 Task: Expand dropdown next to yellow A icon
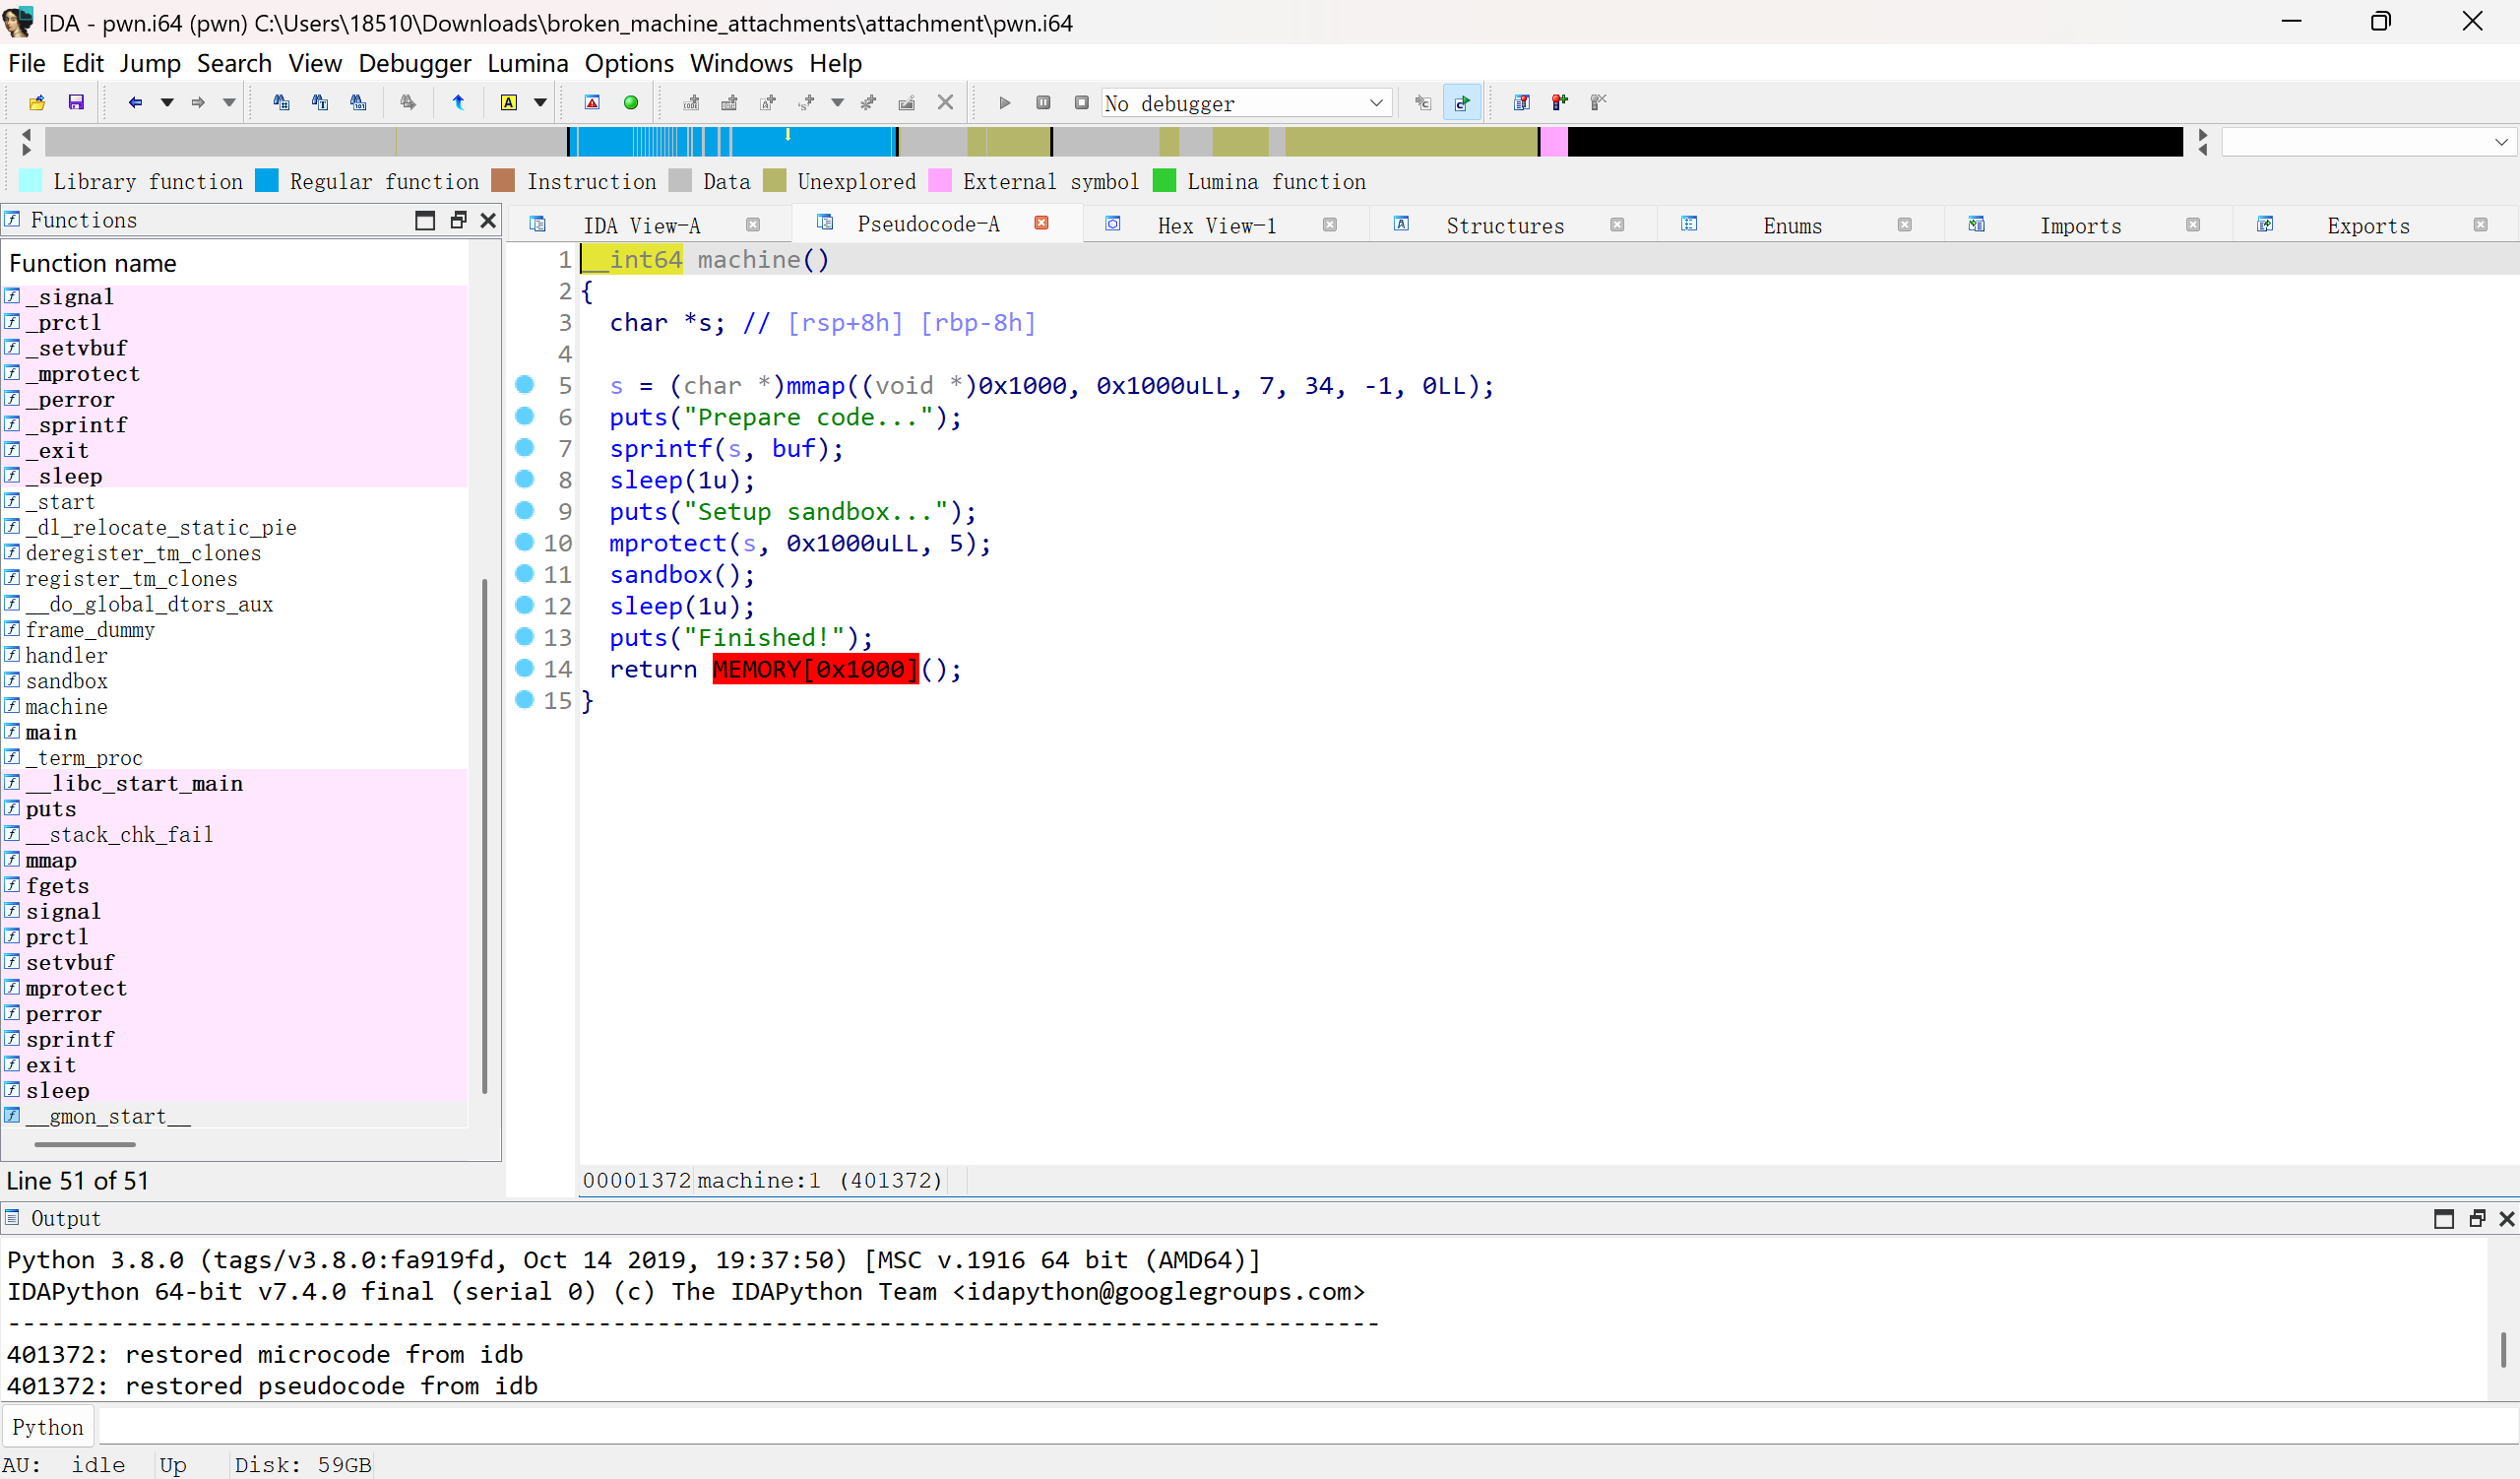pos(540,102)
